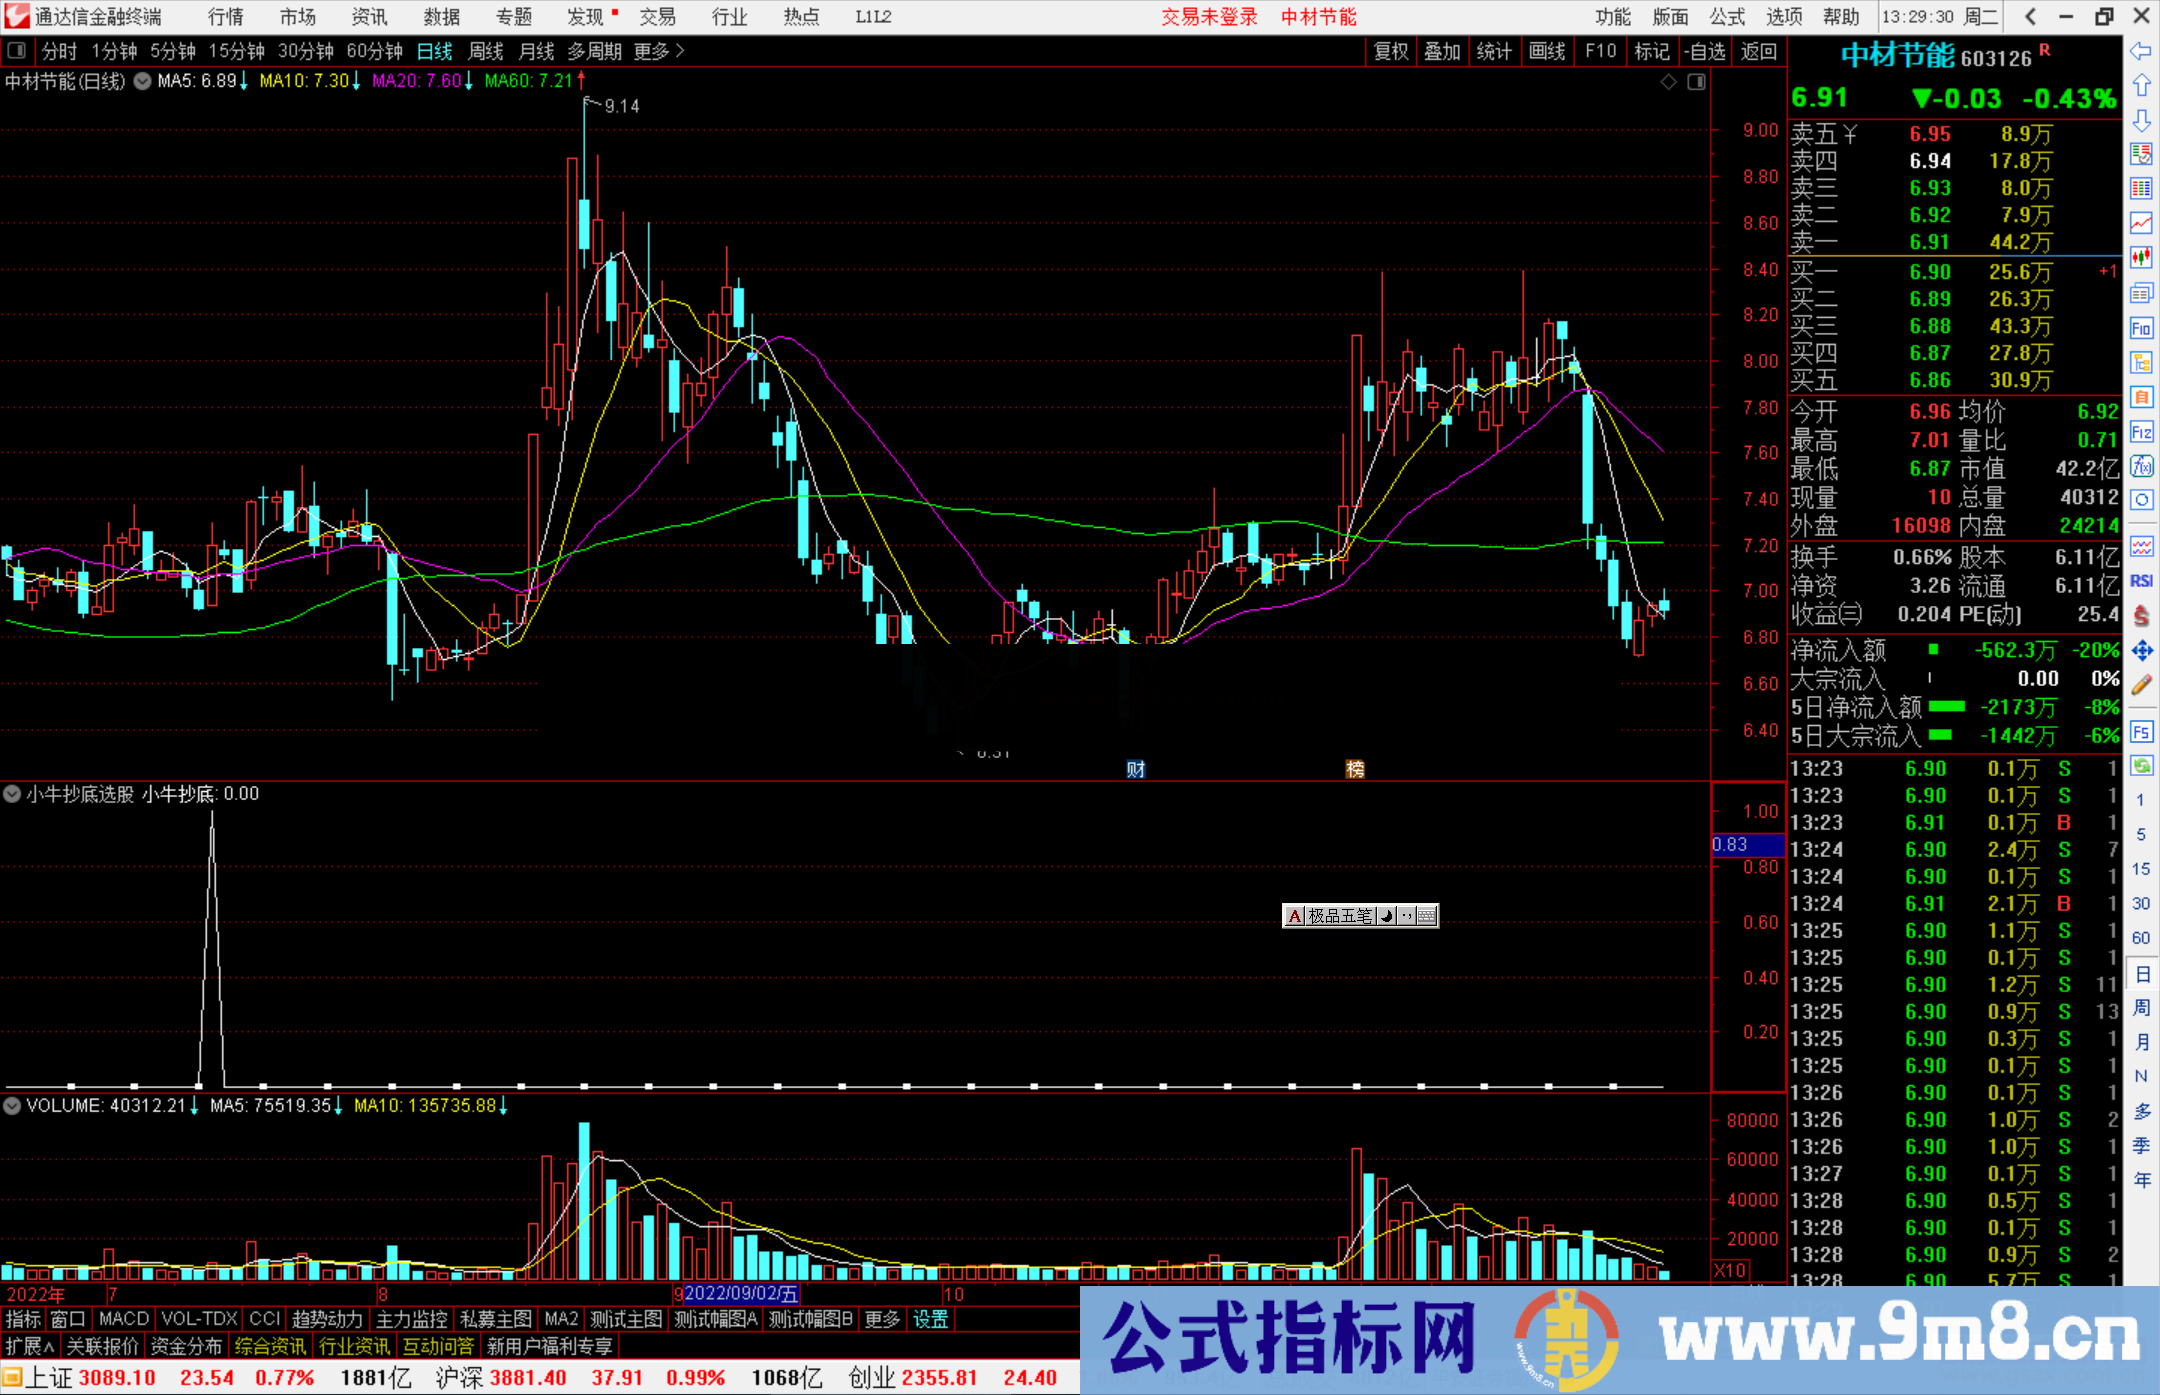Open the red line trend chart icon

tap(2141, 224)
